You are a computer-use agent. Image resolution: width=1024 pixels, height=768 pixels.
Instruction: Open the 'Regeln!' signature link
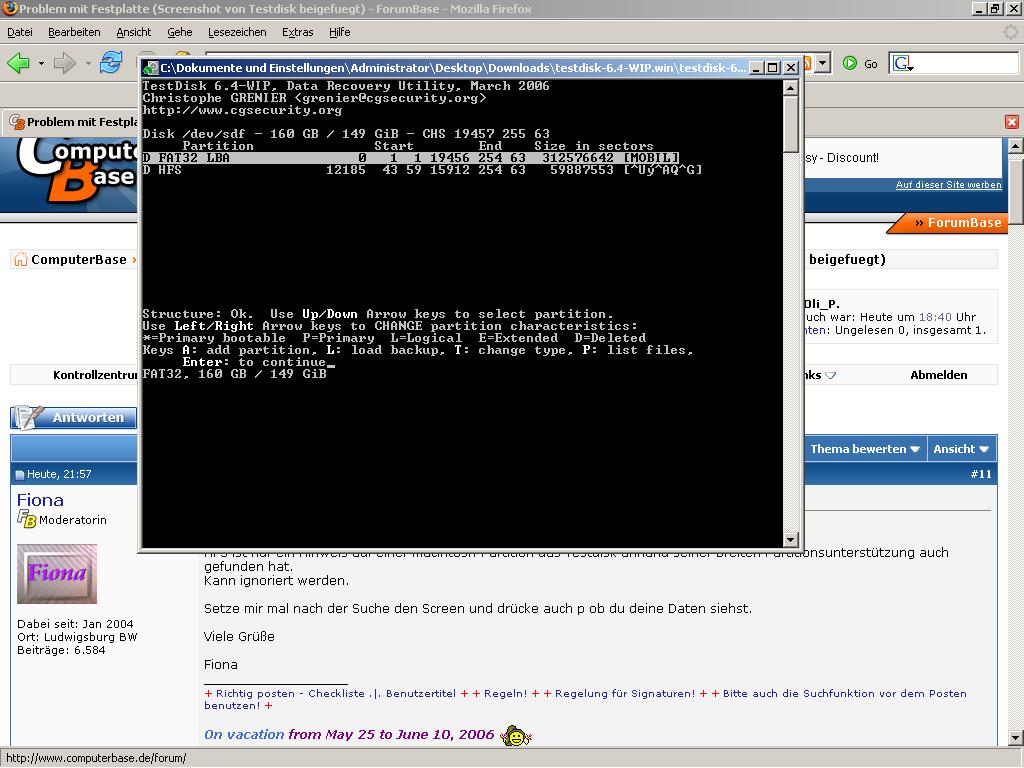pos(505,694)
